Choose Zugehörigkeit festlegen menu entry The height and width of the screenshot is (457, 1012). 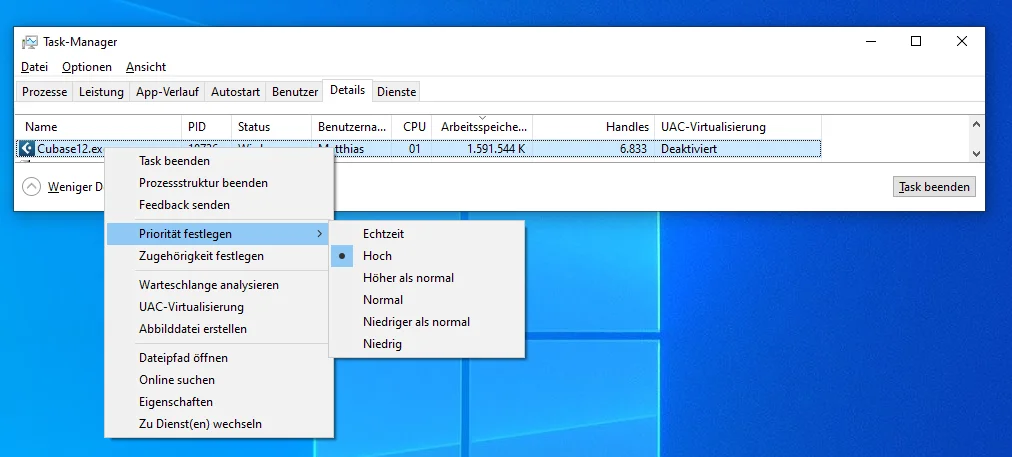219,256
